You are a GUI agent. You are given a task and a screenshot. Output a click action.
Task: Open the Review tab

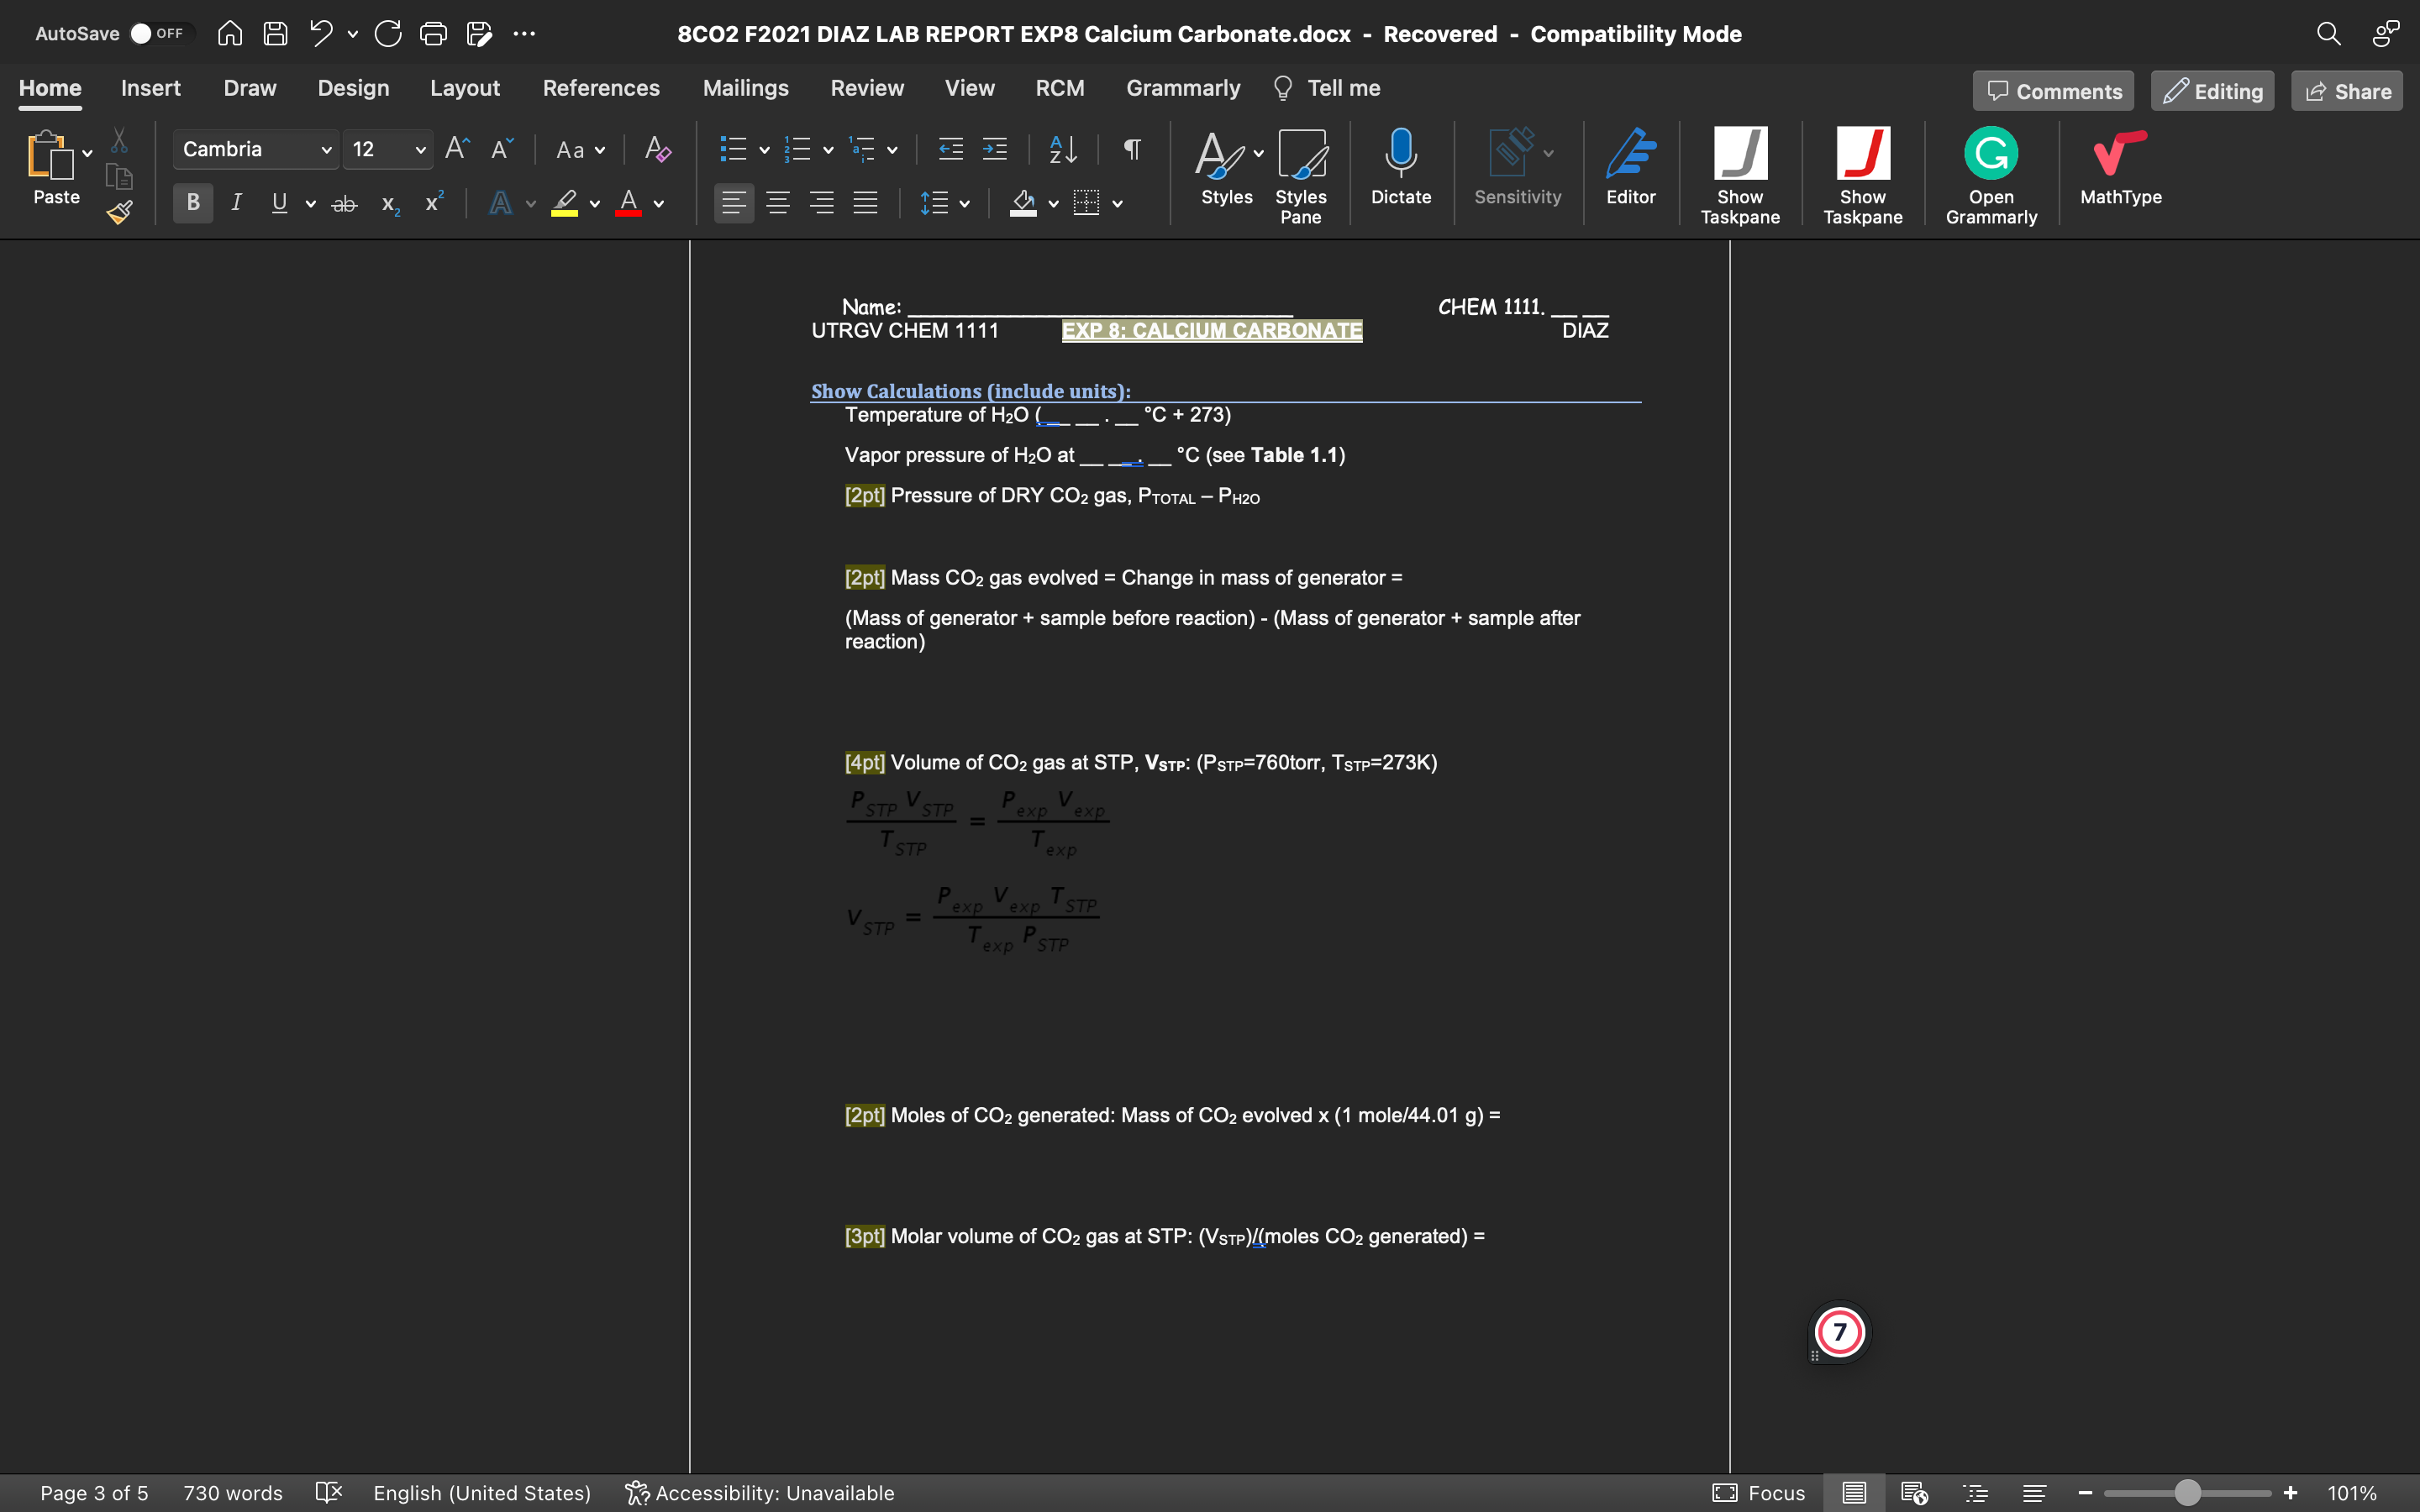pos(867,88)
